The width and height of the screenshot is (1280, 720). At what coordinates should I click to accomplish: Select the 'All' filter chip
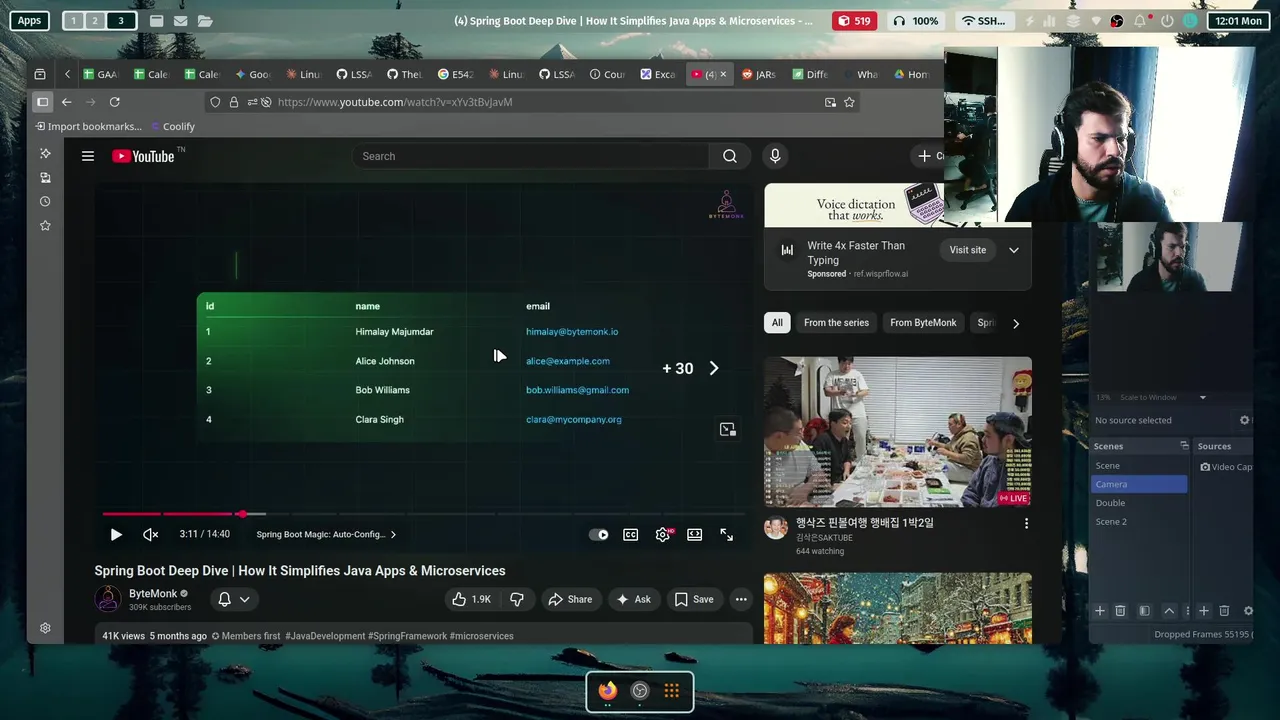tap(777, 323)
